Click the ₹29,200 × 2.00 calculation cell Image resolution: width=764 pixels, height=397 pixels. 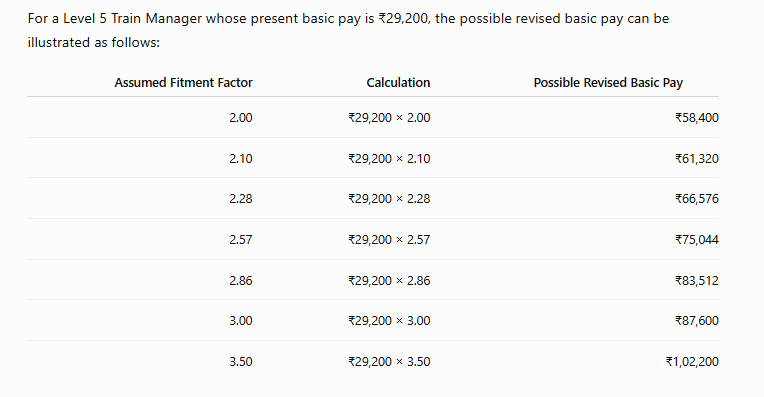coord(389,118)
